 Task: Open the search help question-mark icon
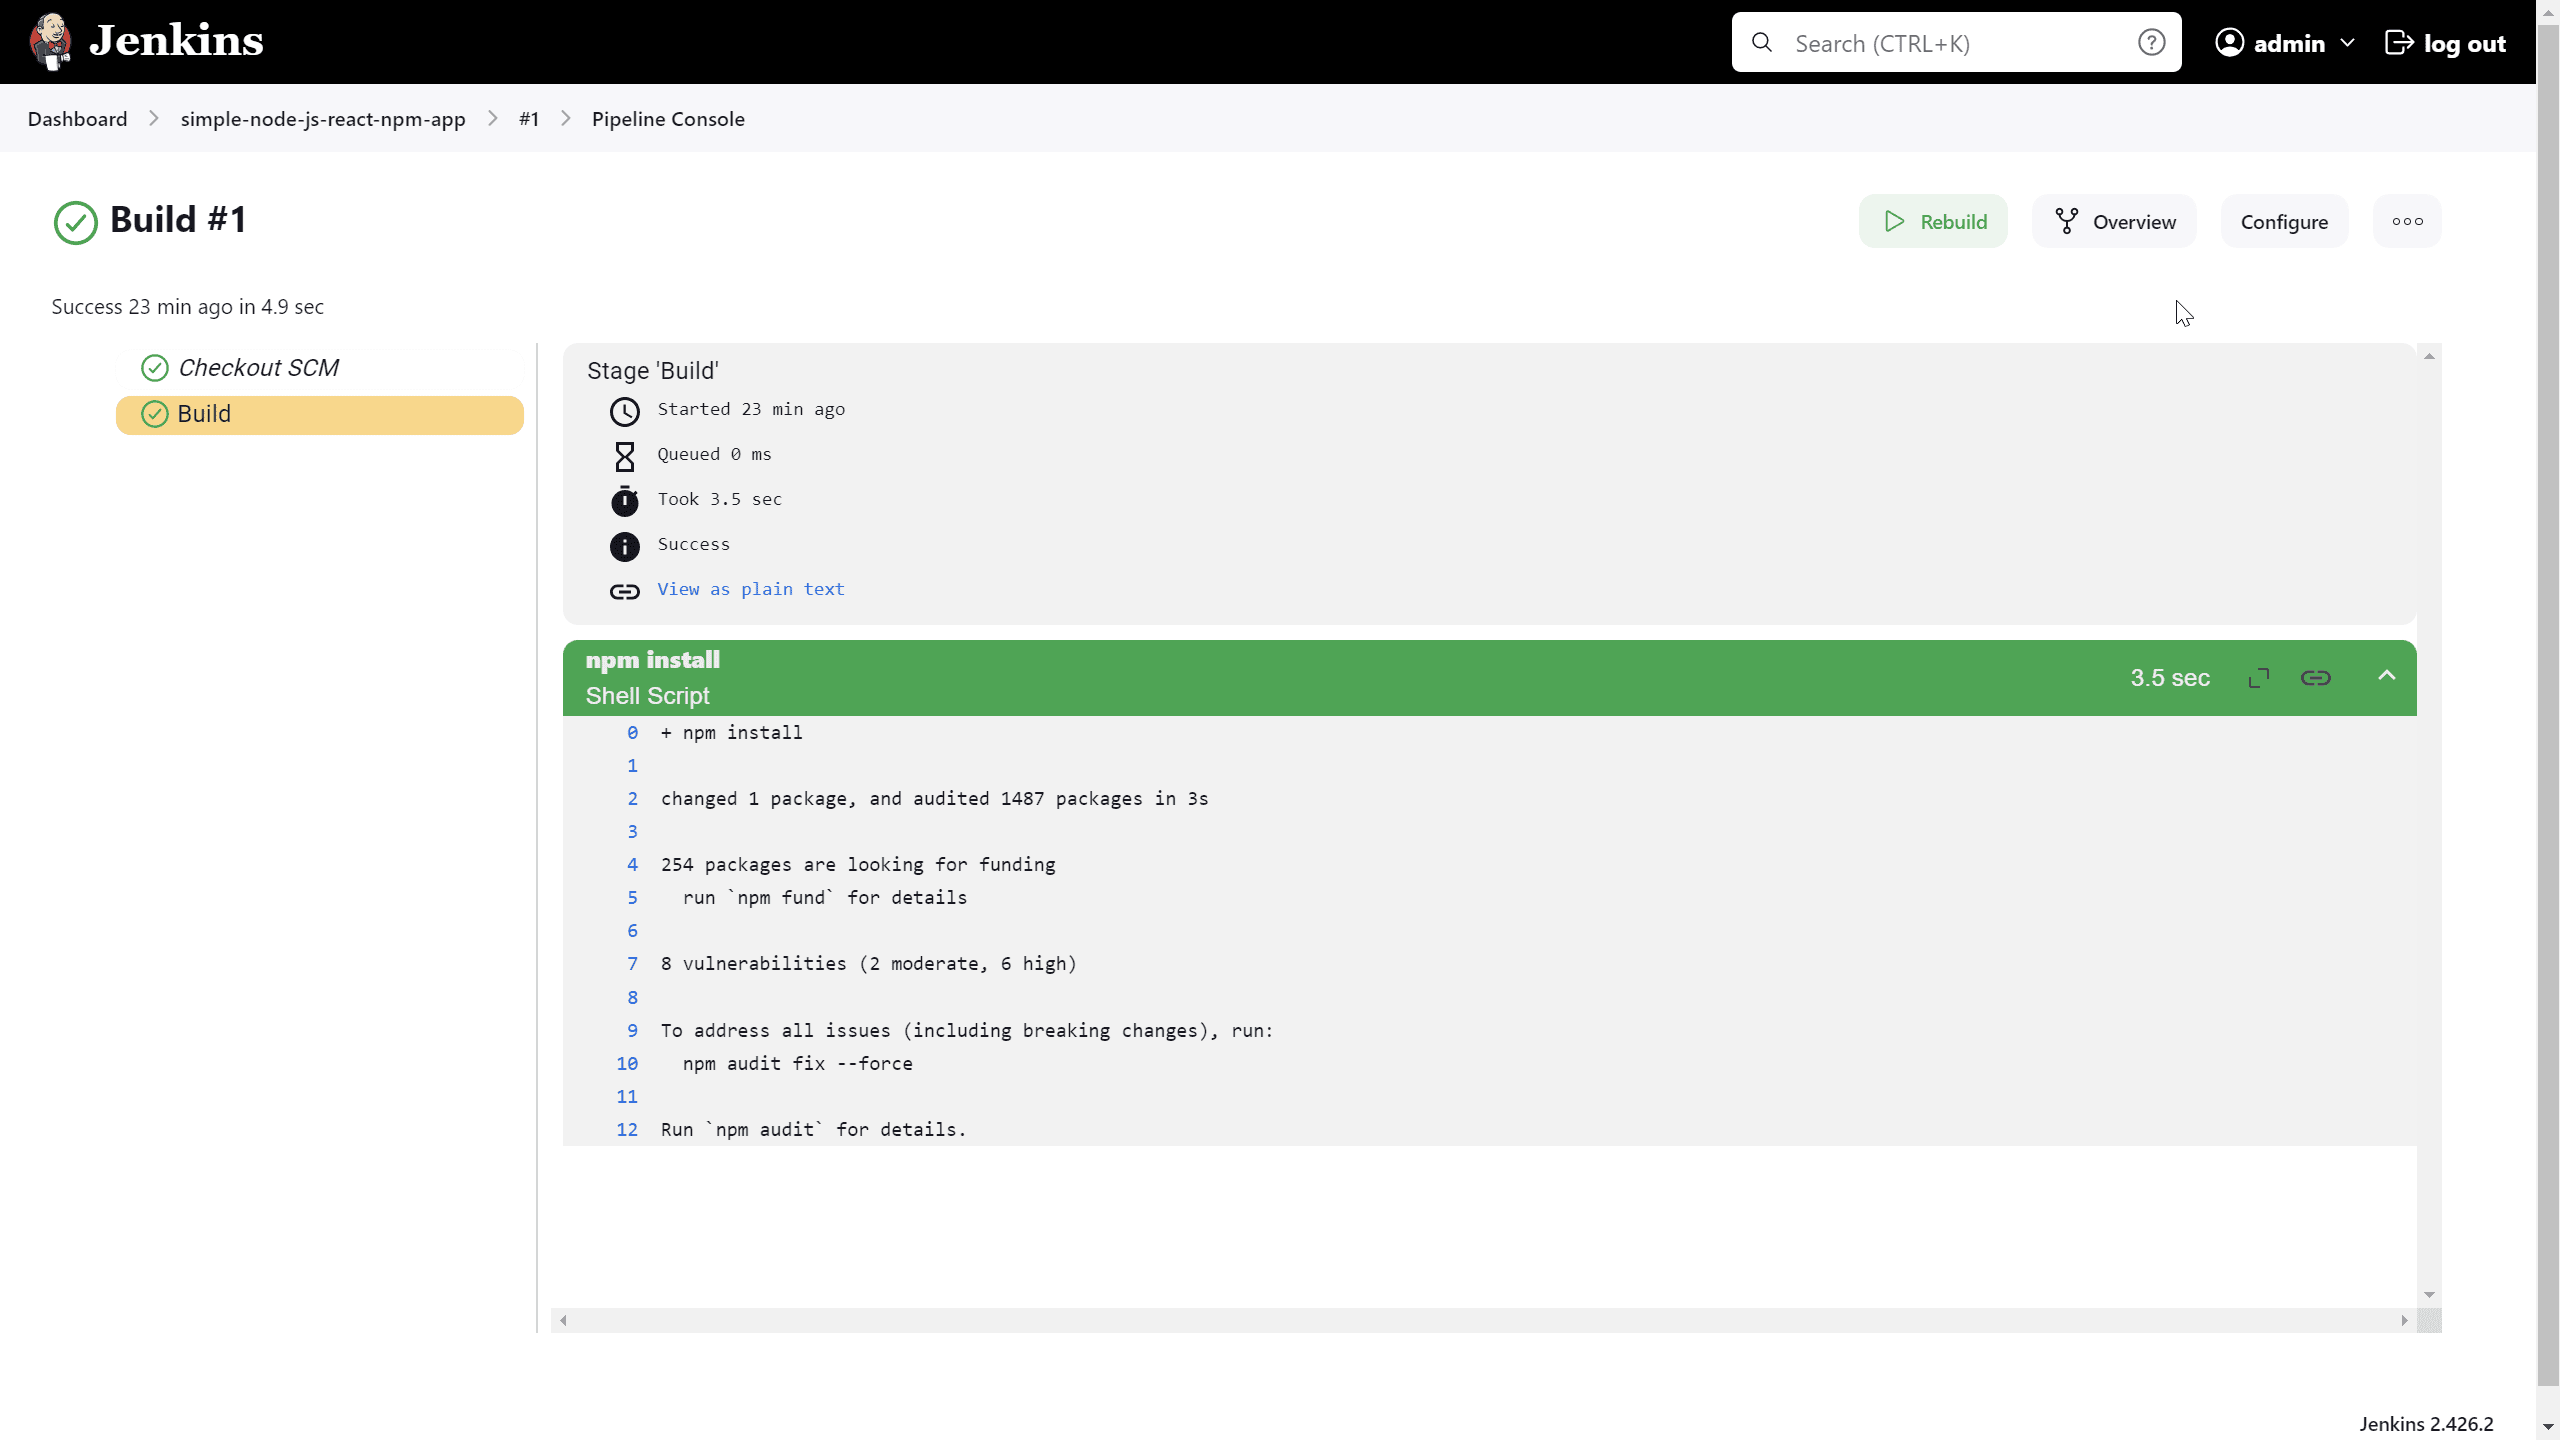click(2151, 43)
